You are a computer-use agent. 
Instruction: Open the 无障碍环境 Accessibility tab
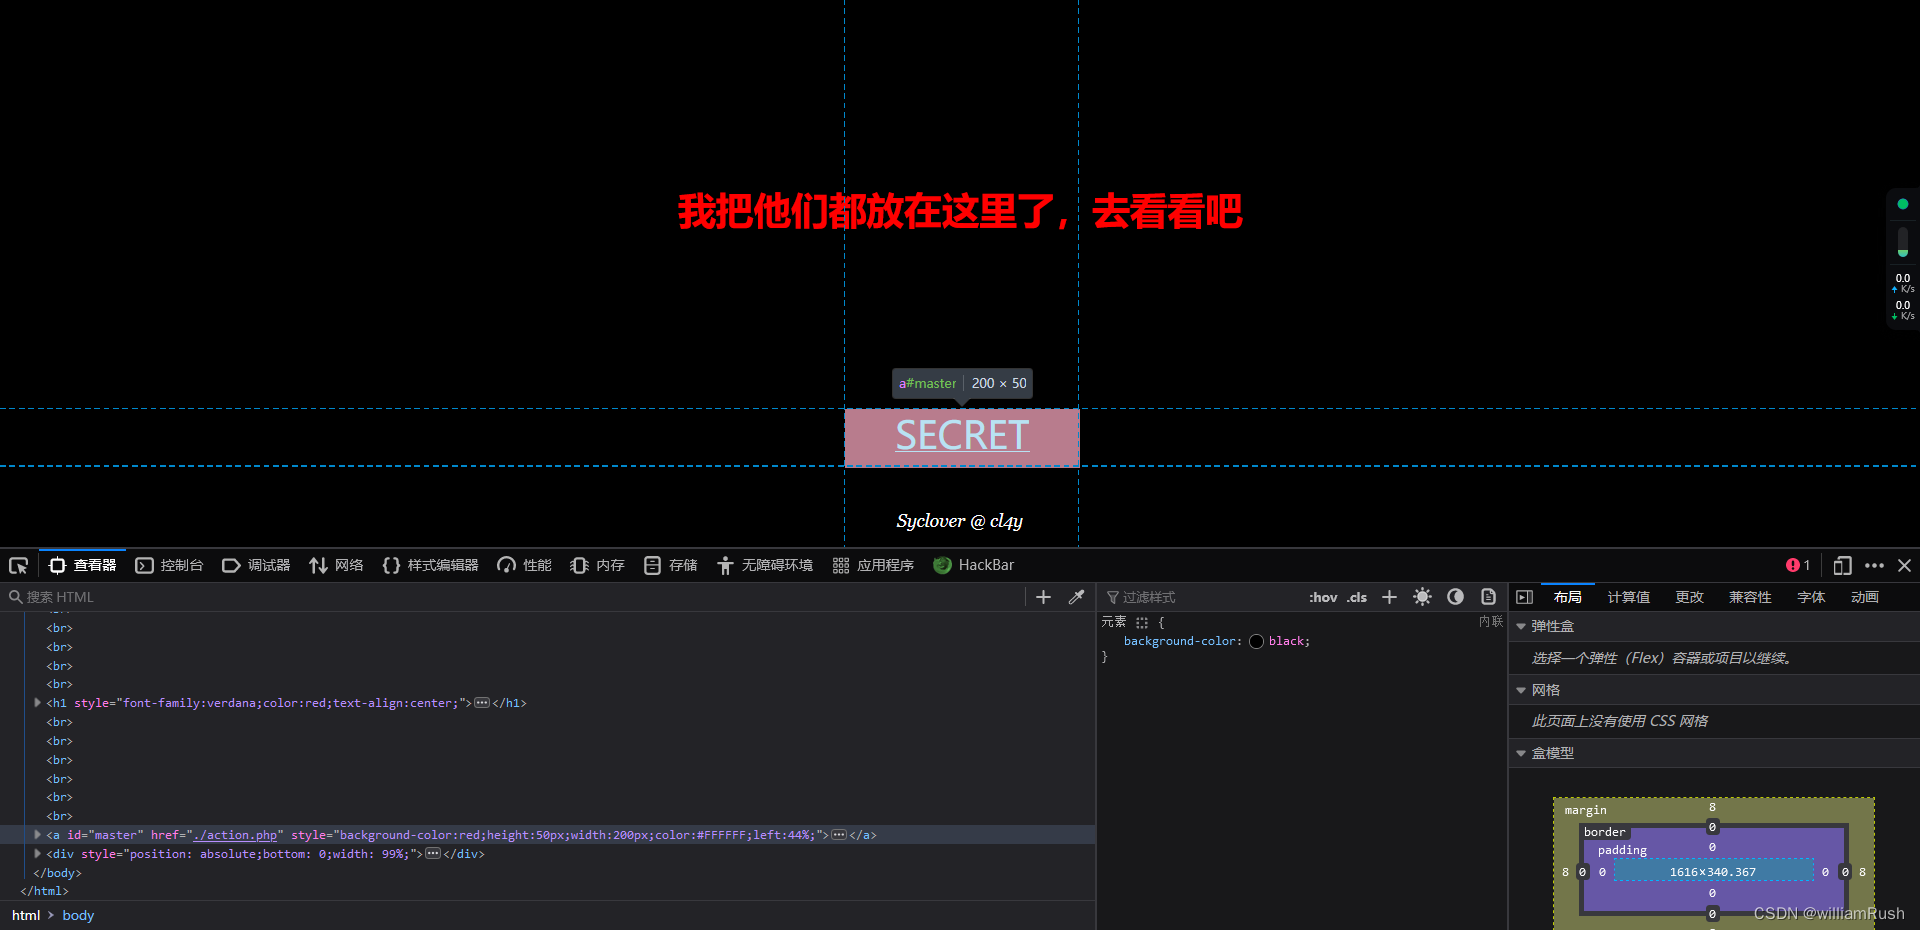pyautogui.click(x=765, y=566)
